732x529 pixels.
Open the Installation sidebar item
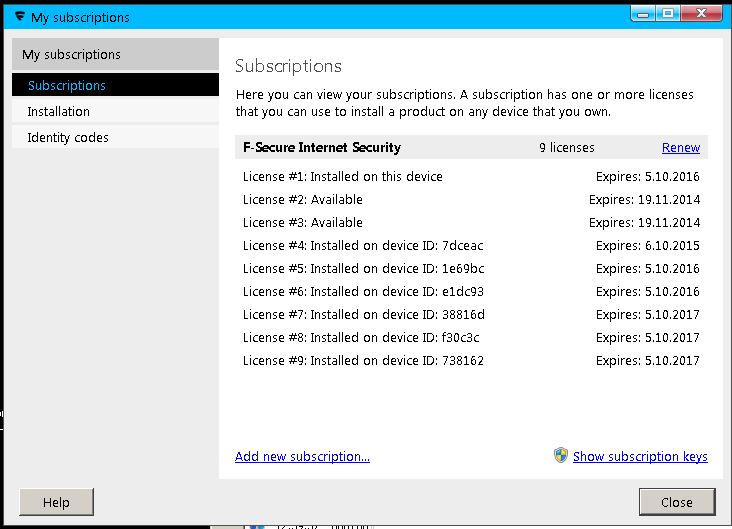[115, 112]
